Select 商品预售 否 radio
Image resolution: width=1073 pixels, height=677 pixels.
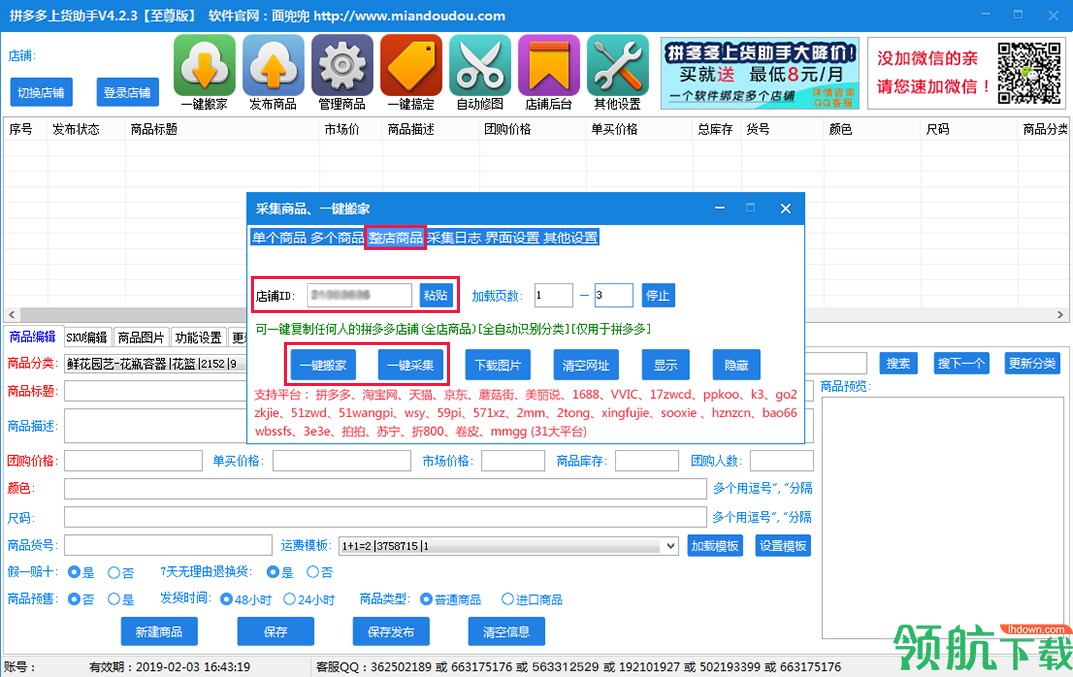(x=74, y=600)
